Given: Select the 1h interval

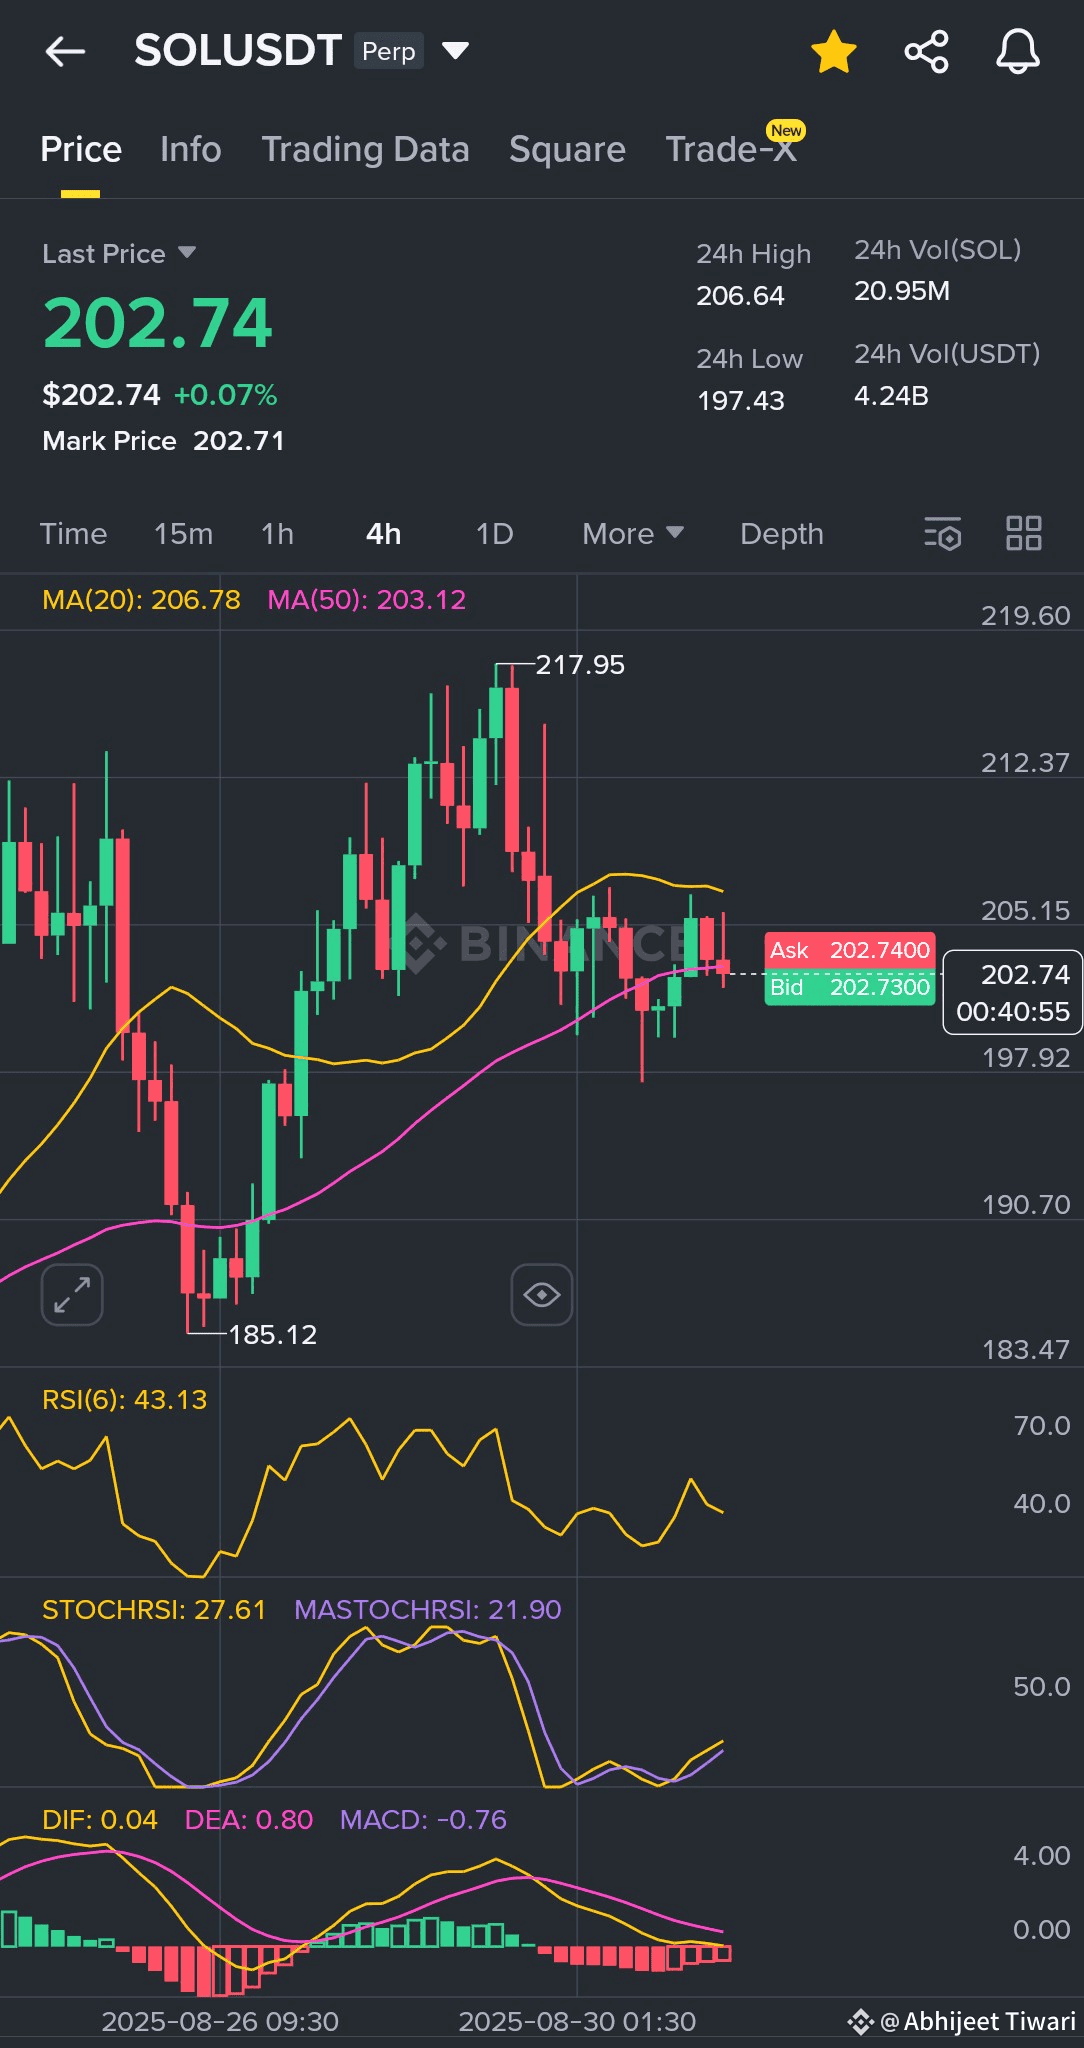Looking at the screenshot, I should pos(277,534).
